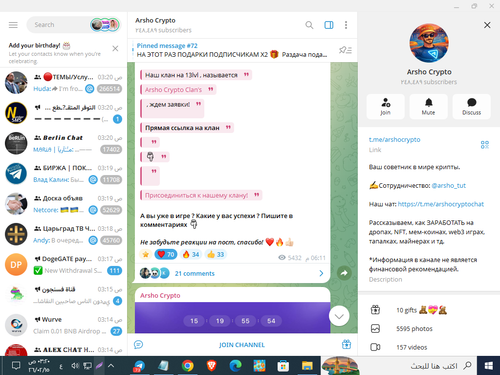The image size is (500, 375).
Task: Click the Arsho Crypto header title
Action: (x=155, y=20)
